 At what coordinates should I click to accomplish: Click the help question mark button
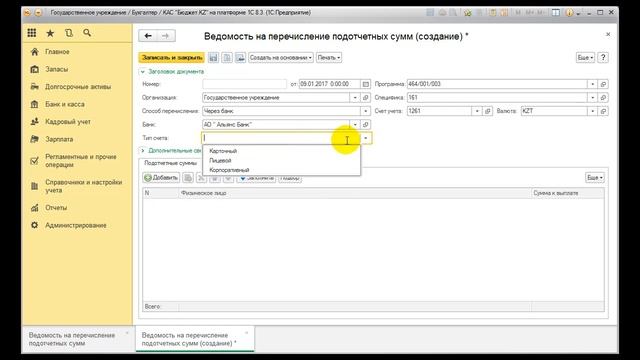point(603,58)
